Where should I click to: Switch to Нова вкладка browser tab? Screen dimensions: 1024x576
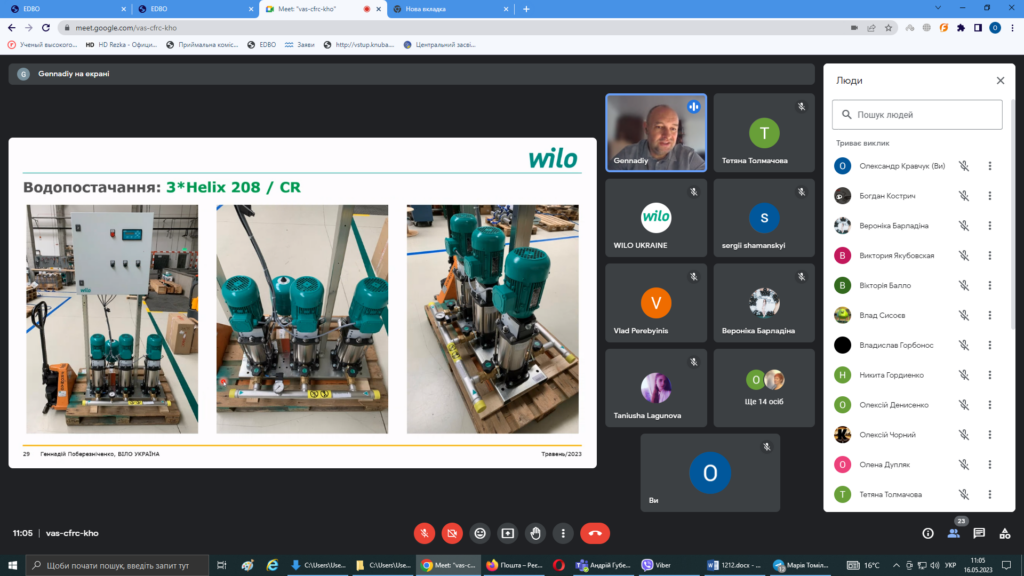coord(451,9)
